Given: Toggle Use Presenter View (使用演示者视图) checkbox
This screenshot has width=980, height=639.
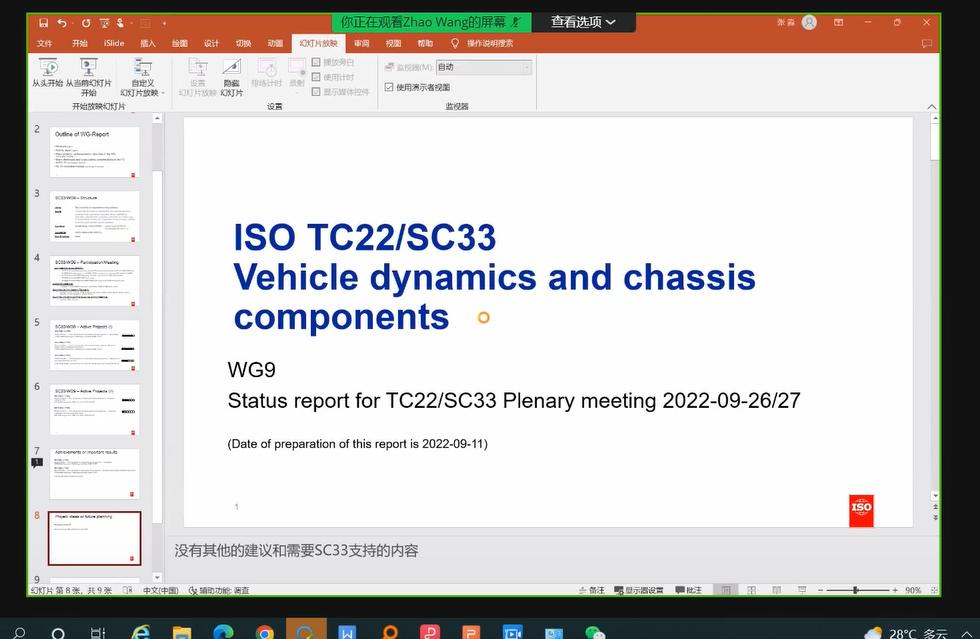Looking at the screenshot, I should 389,88.
